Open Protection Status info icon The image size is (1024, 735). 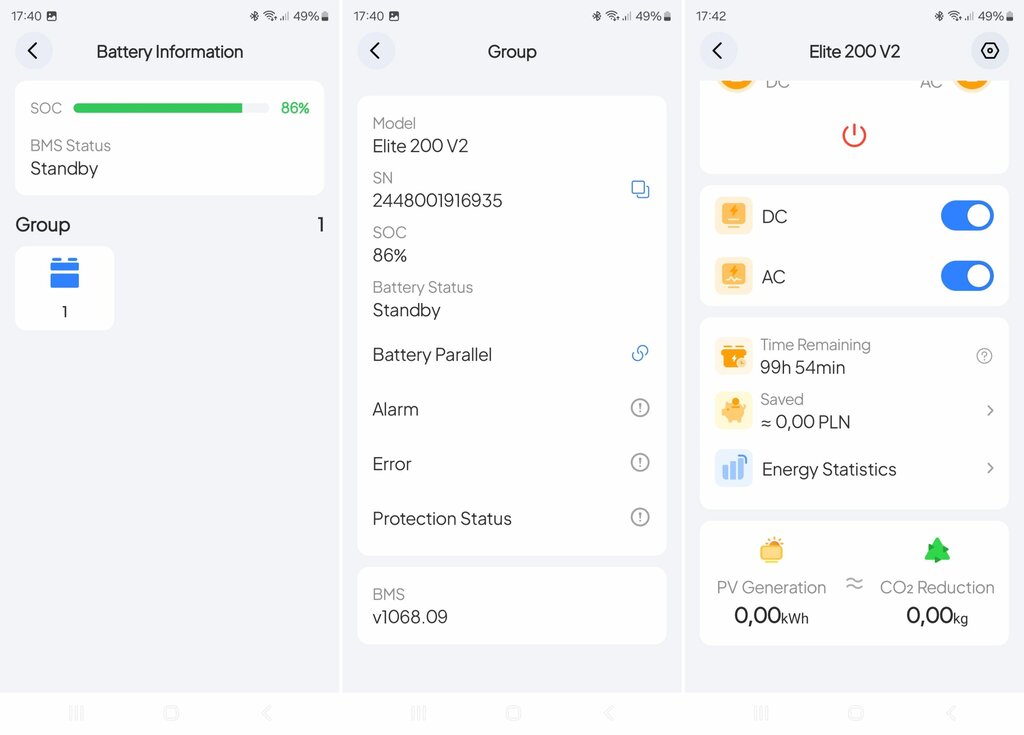pyautogui.click(x=640, y=517)
